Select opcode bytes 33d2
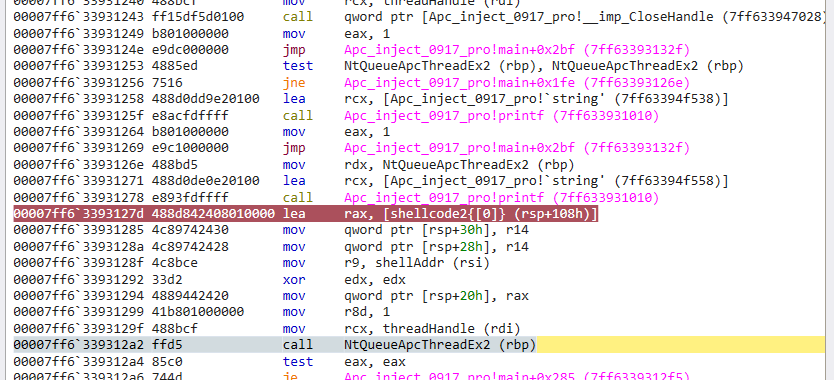This screenshot has width=834, height=380. (167, 280)
